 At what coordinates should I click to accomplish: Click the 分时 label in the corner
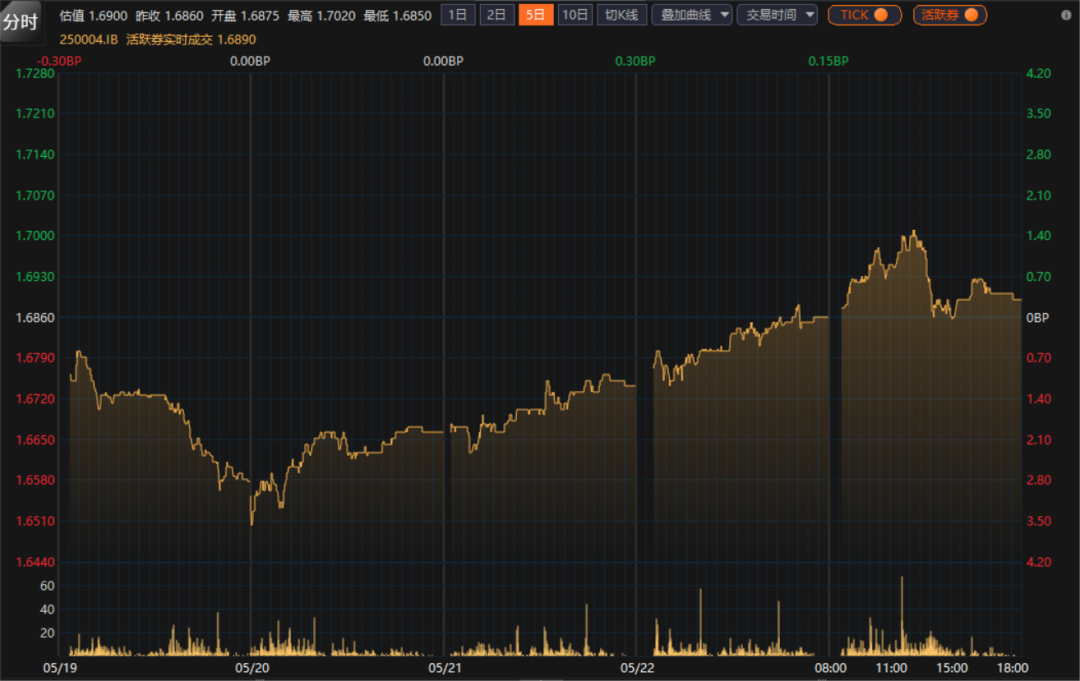pos(20,21)
